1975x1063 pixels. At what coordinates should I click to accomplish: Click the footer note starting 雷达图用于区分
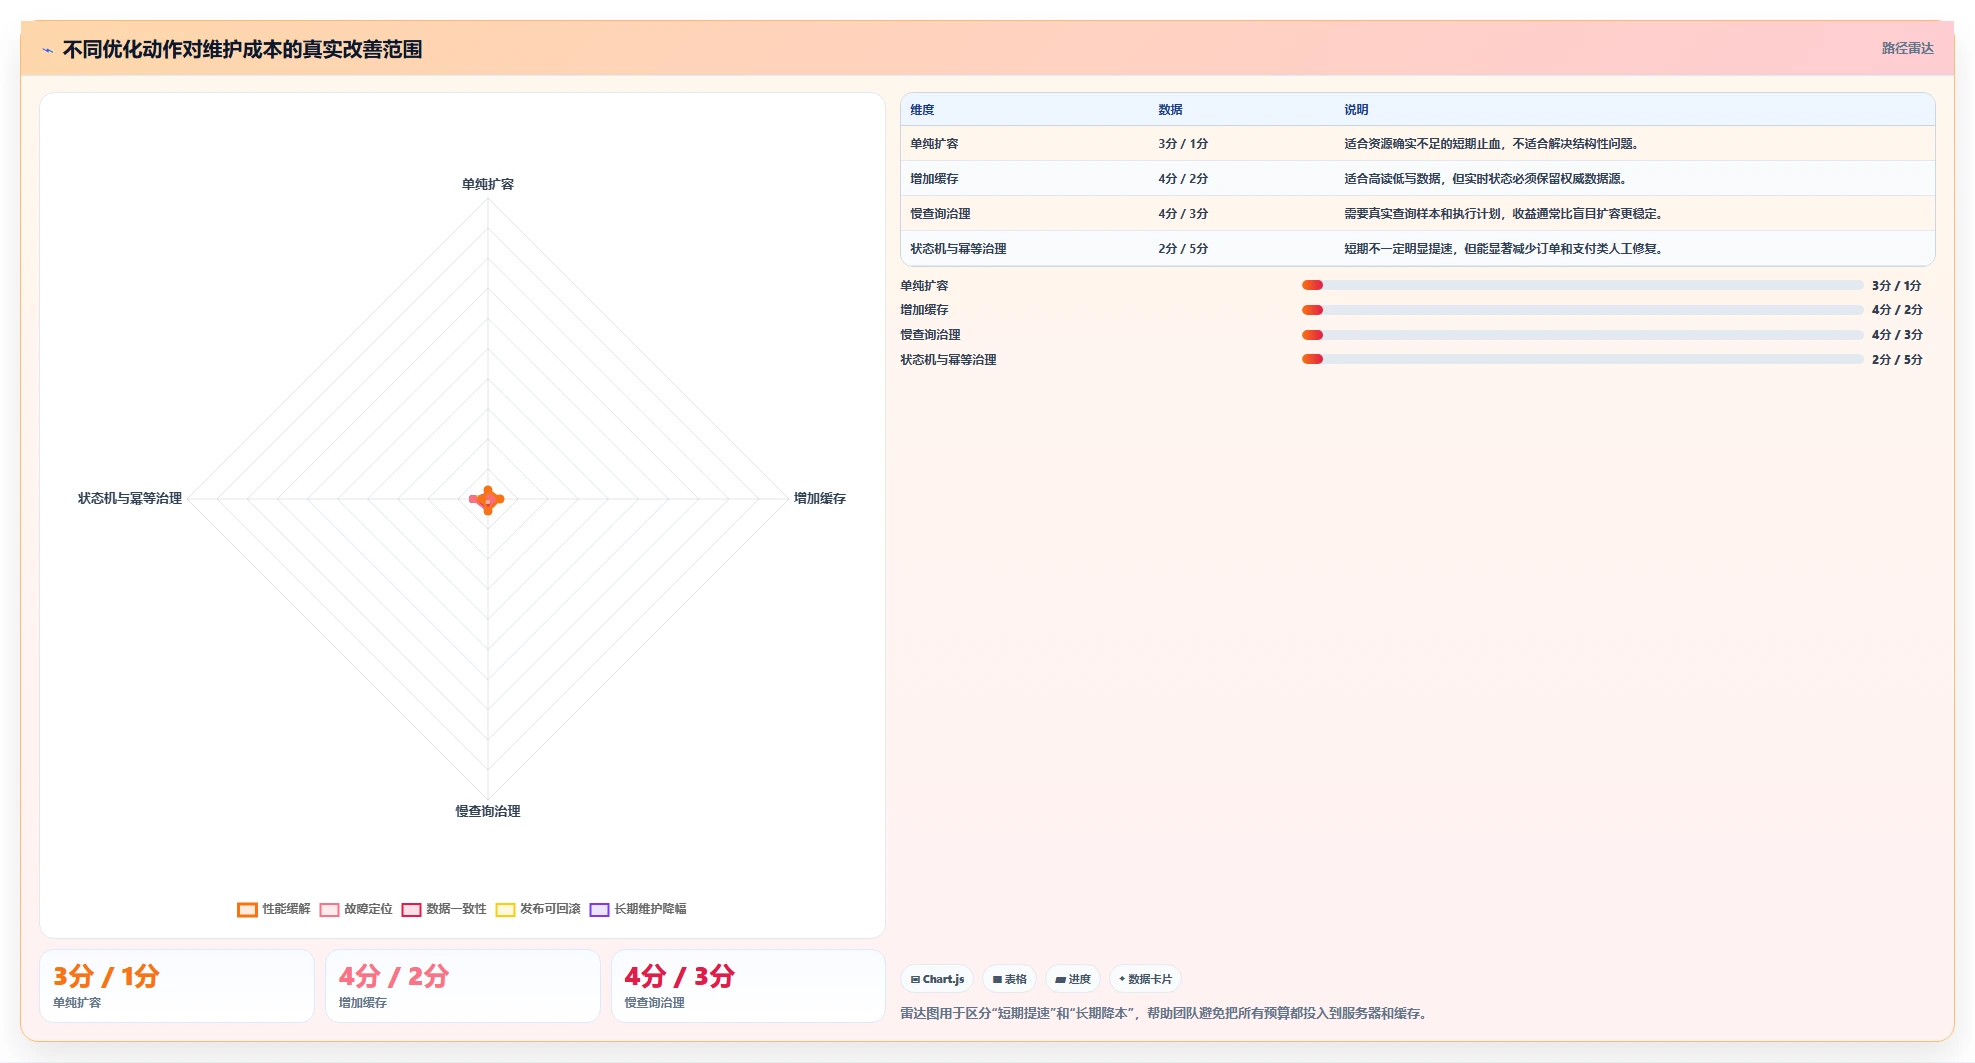click(1165, 1013)
